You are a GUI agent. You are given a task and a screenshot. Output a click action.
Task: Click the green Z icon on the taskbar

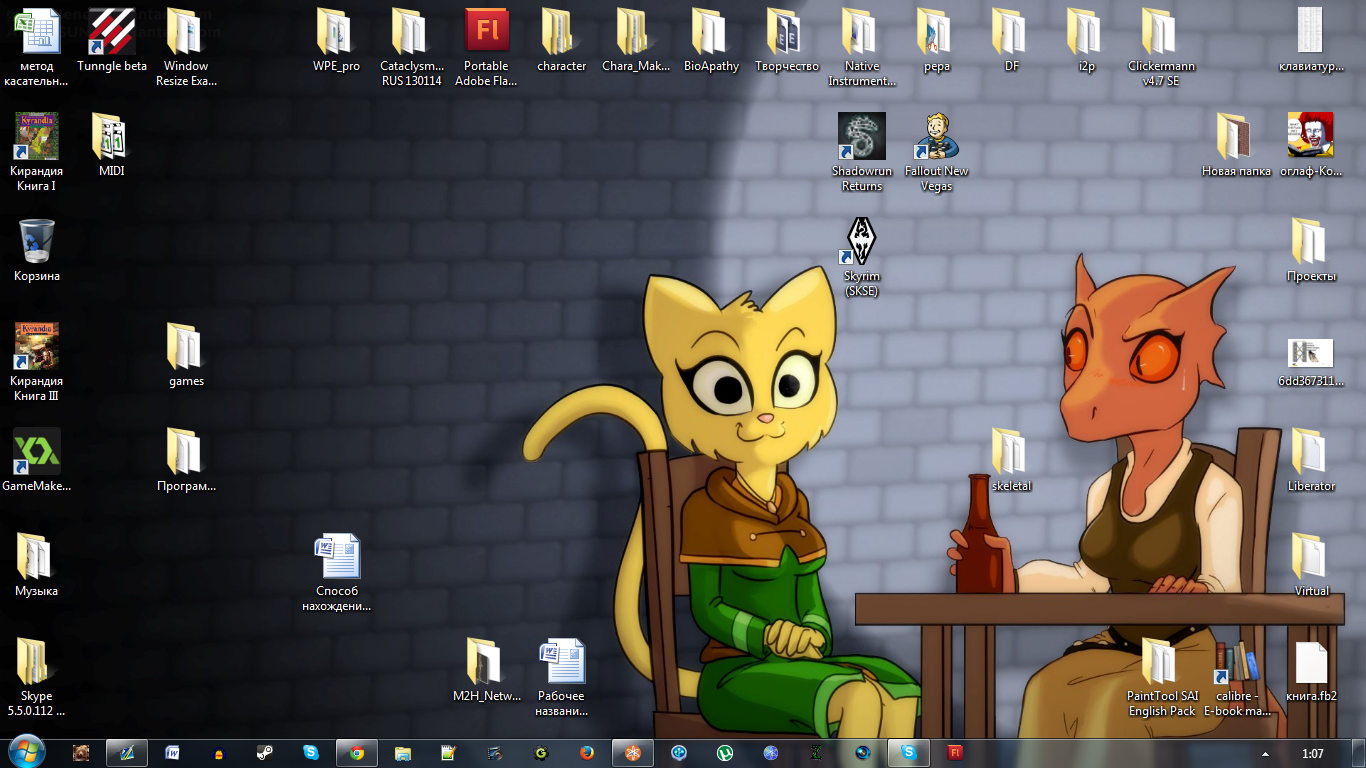coord(817,753)
